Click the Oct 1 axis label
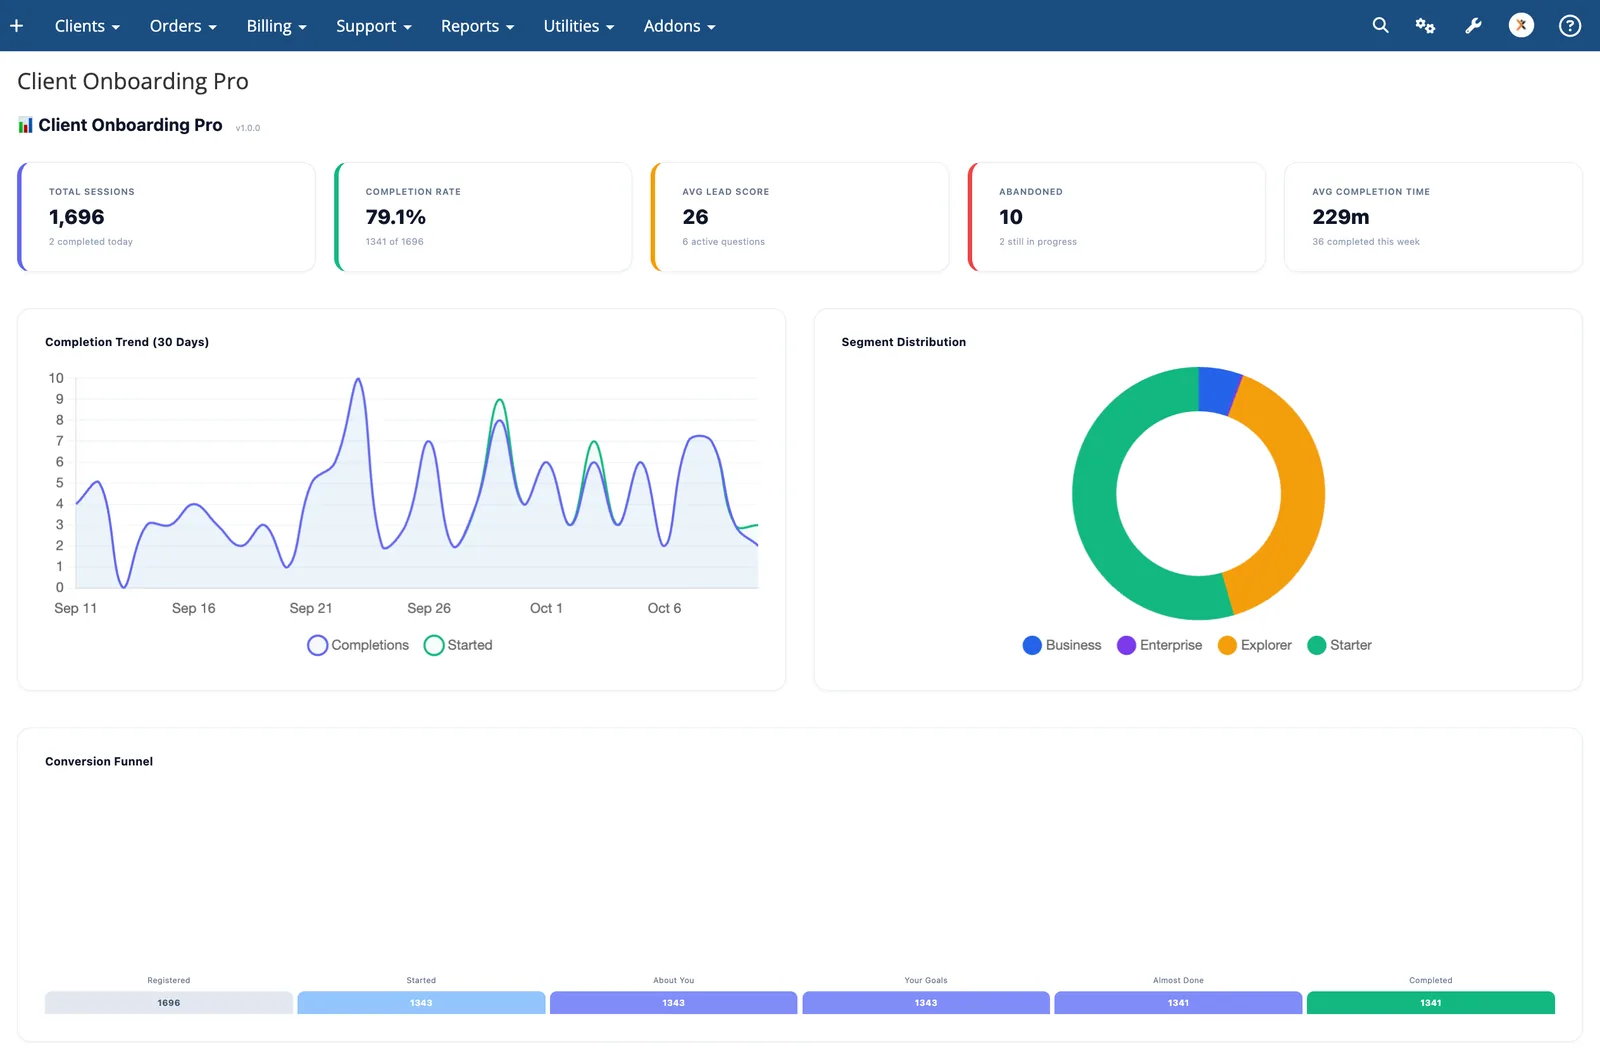The height and width of the screenshot is (1059, 1600). point(546,608)
